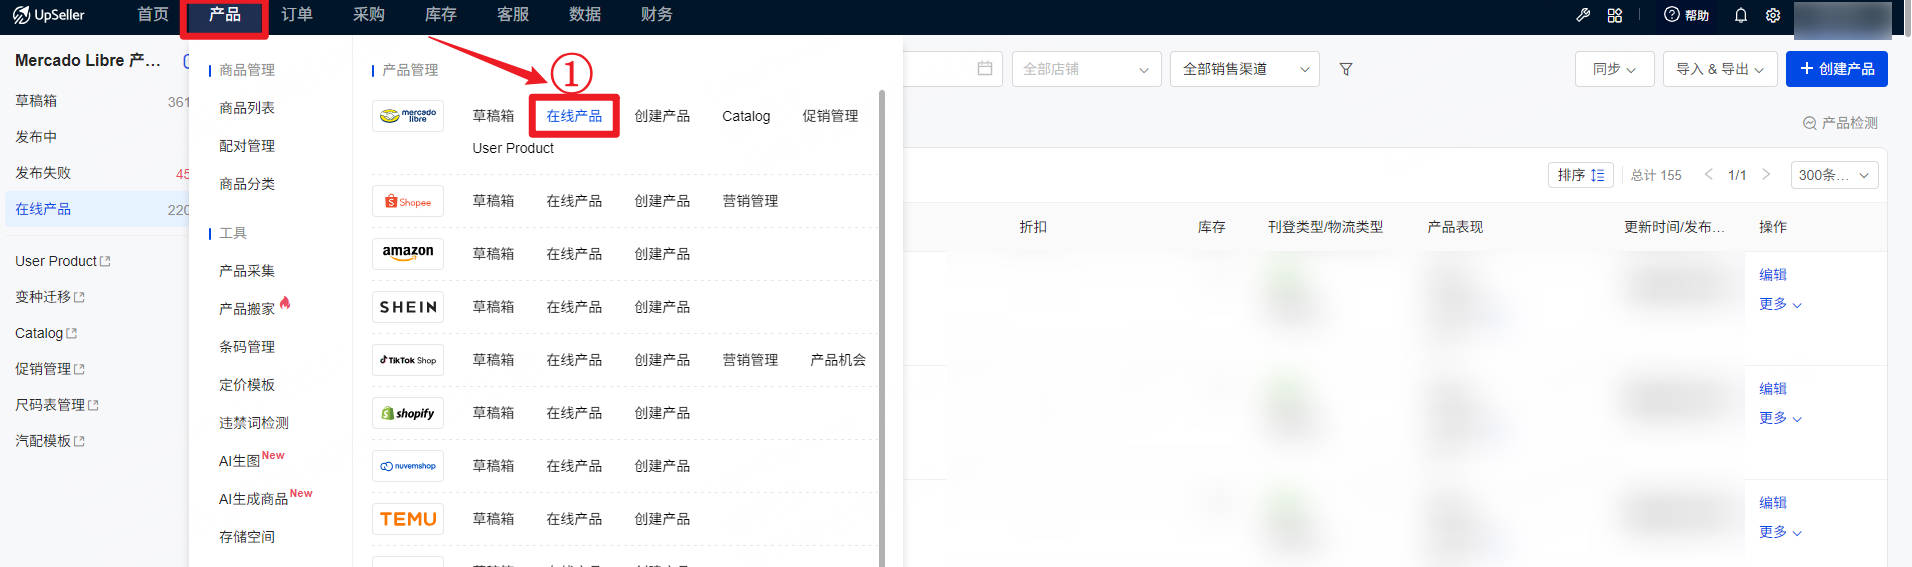Expand 更多 in the second row

point(1780,418)
